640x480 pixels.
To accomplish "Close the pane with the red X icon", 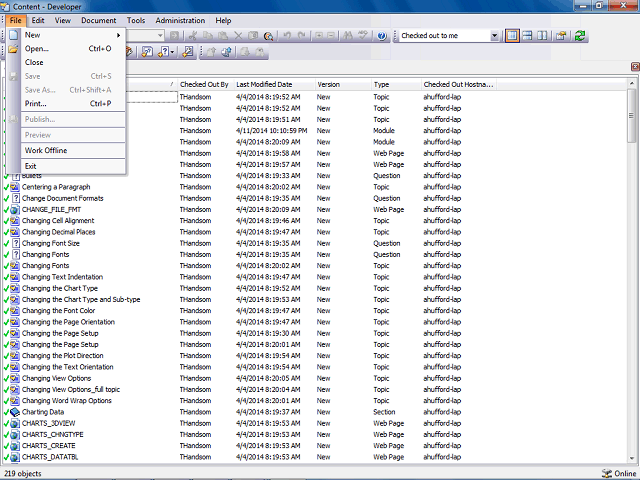I will 635,67.
